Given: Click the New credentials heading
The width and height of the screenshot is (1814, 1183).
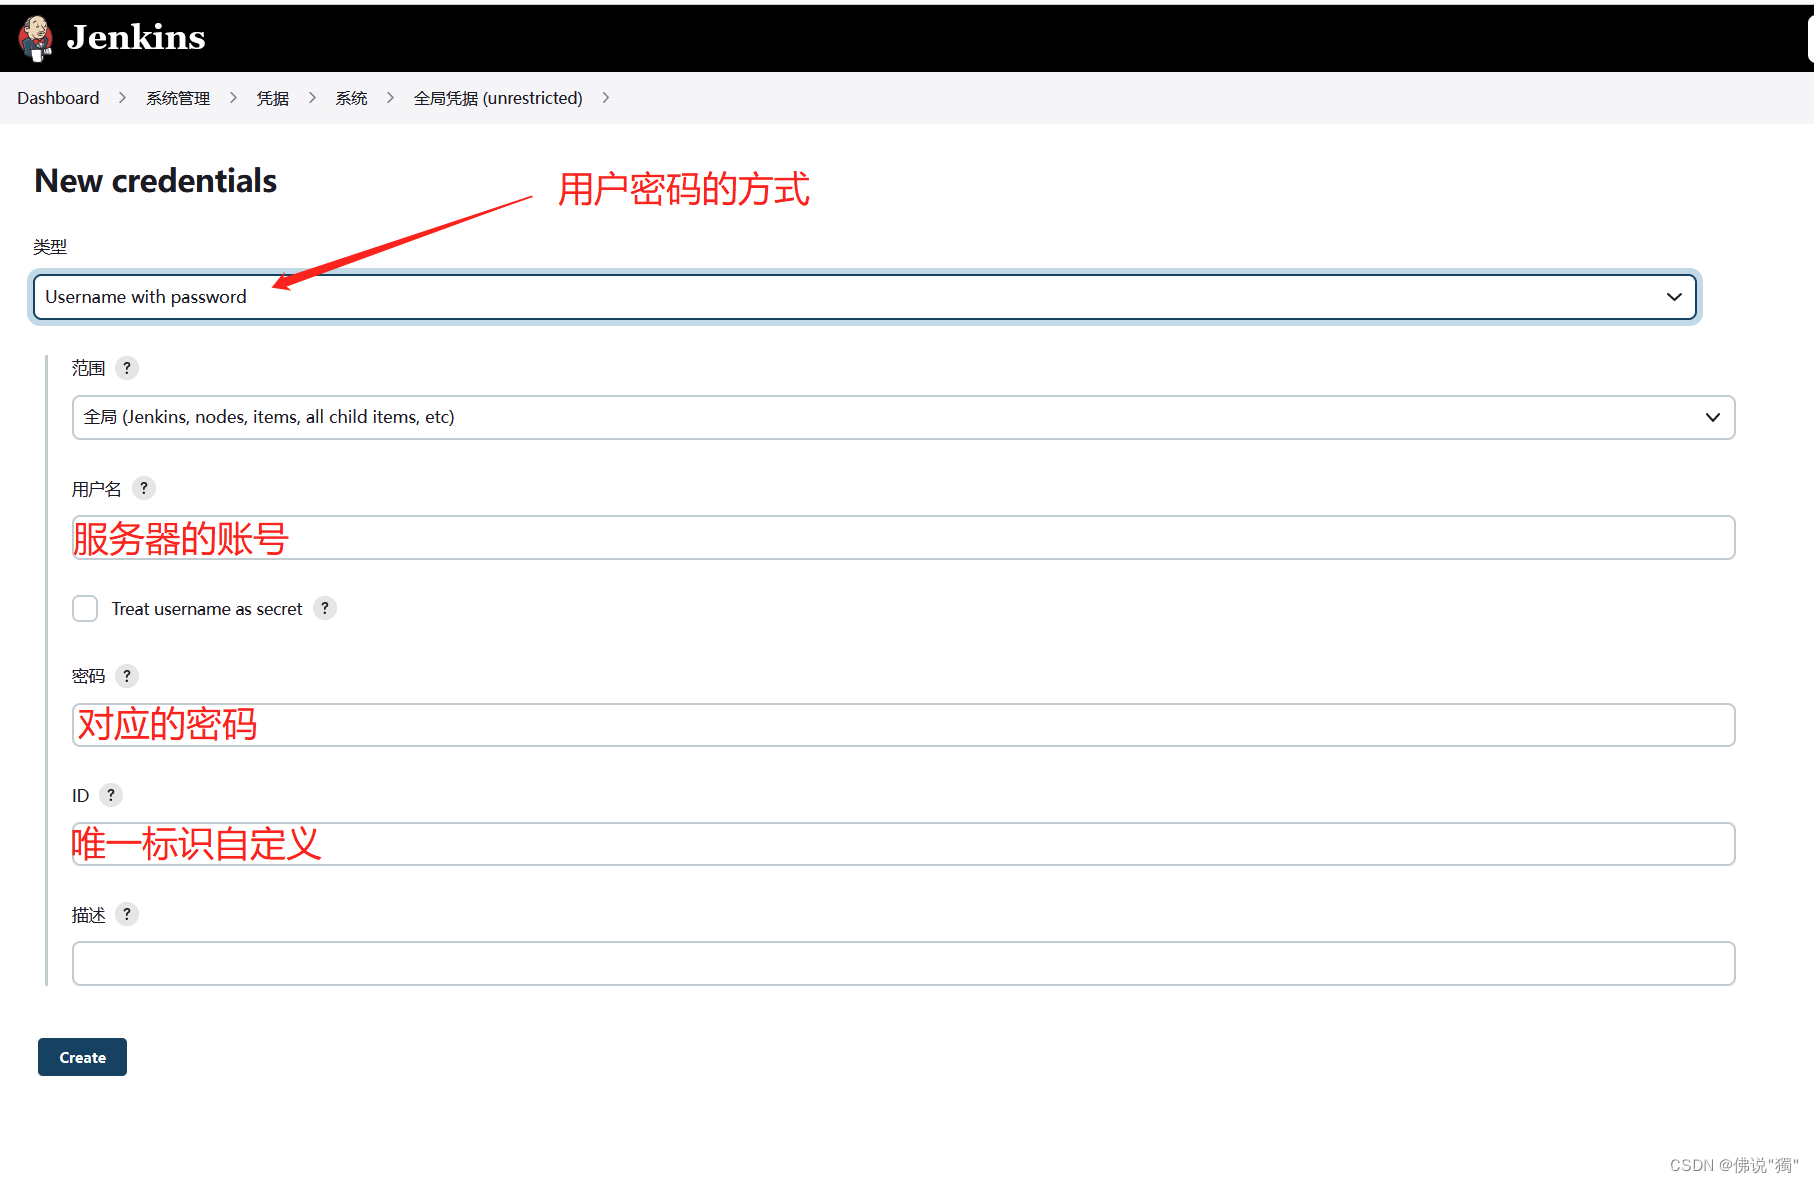Looking at the screenshot, I should tap(156, 181).
